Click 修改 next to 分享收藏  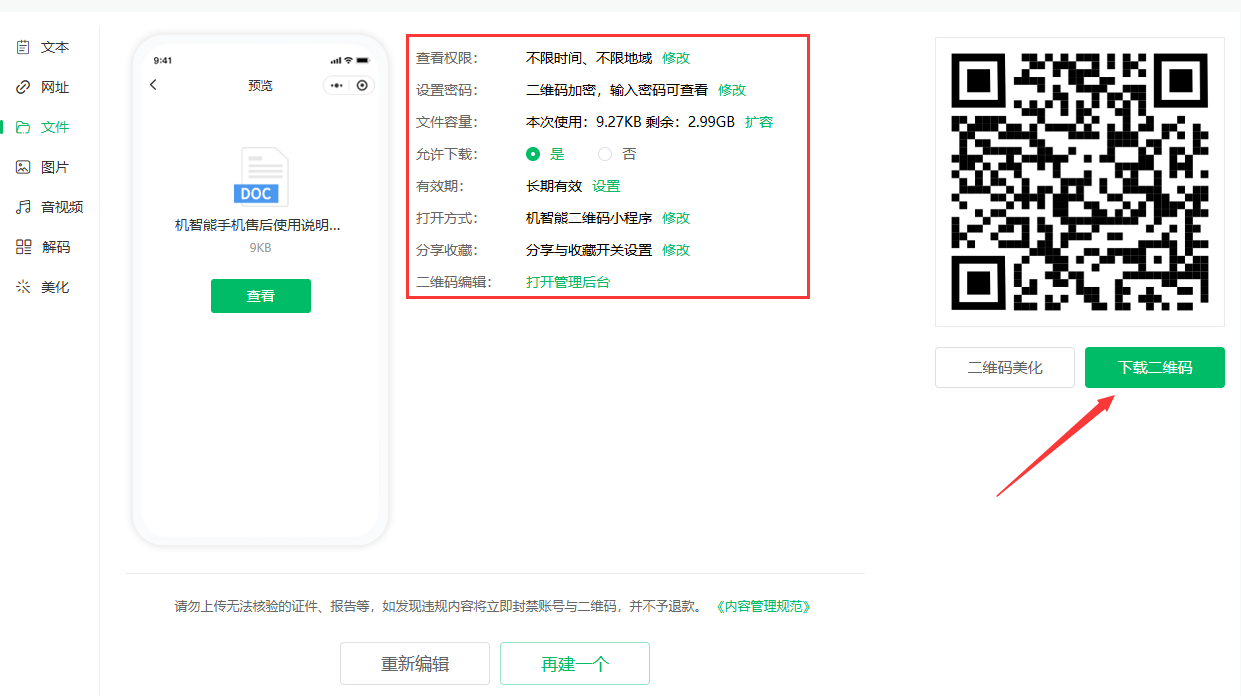coord(676,250)
